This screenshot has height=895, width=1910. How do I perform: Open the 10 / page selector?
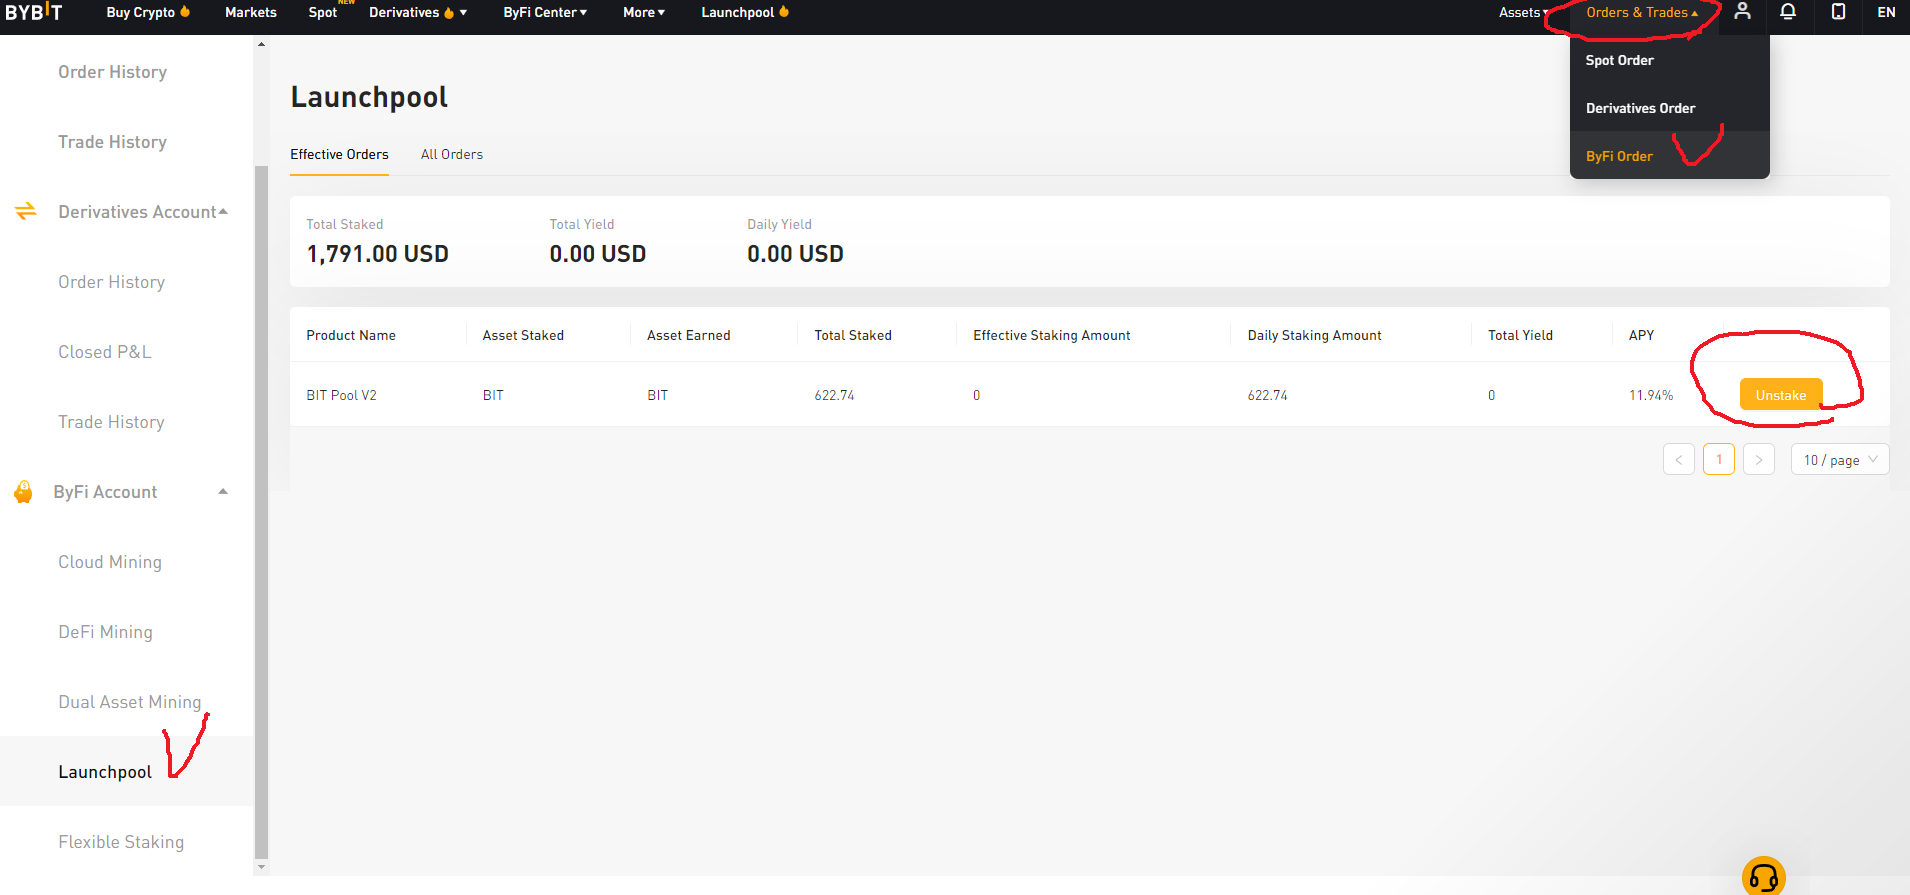point(1840,460)
